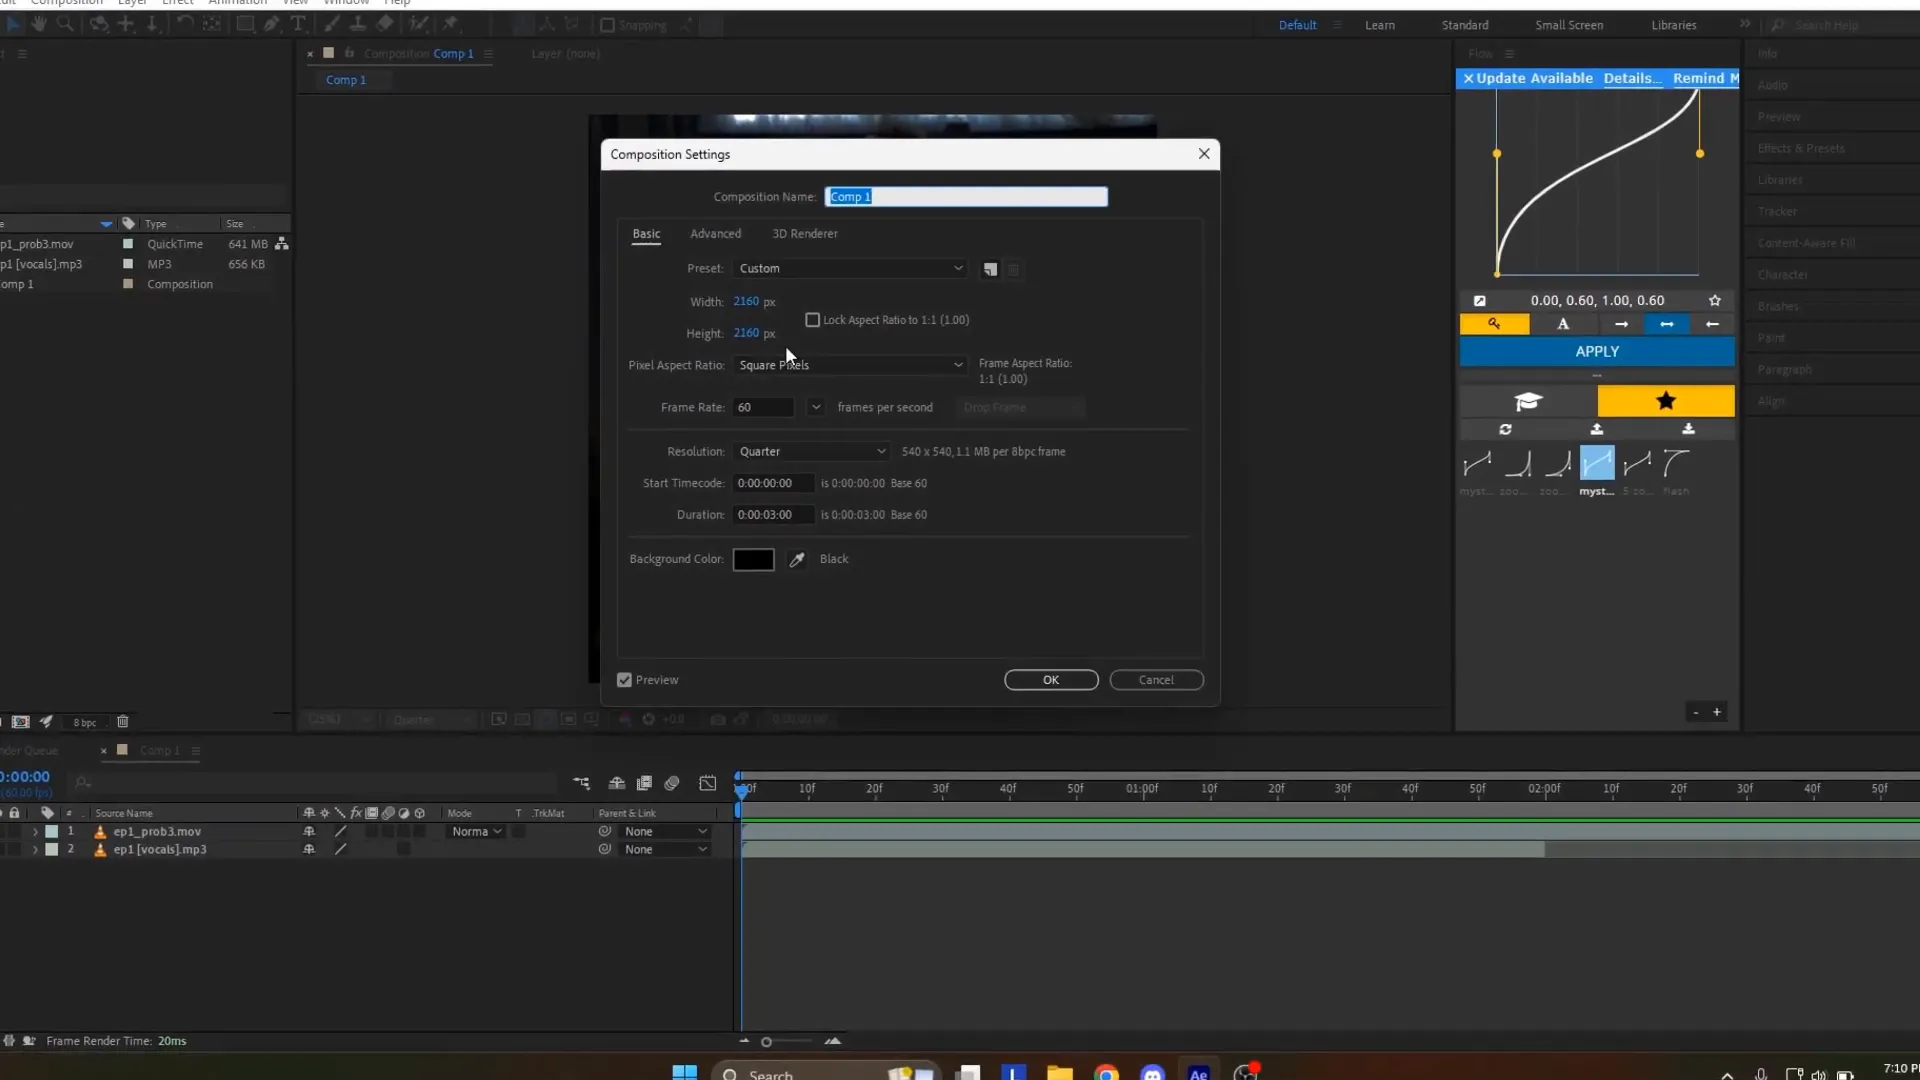Click the black Background Color swatch
The height and width of the screenshot is (1080, 1920).
point(753,560)
